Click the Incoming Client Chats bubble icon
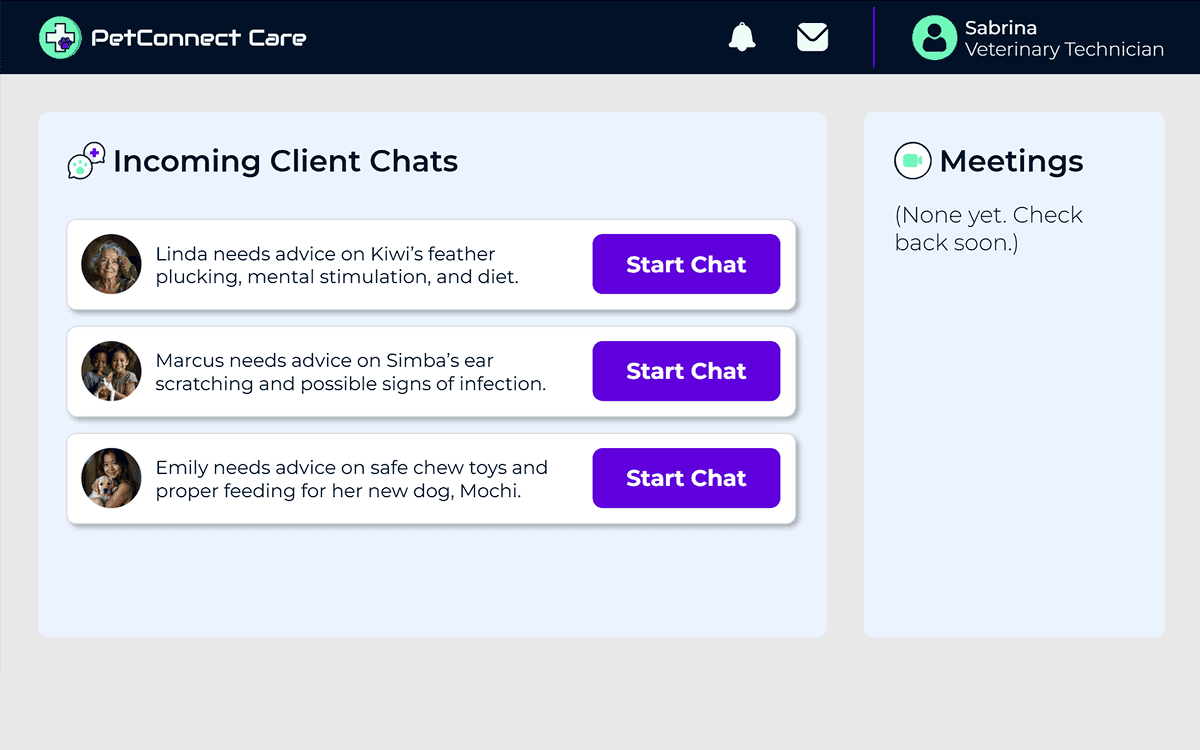The height and width of the screenshot is (750, 1200). click(x=87, y=161)
